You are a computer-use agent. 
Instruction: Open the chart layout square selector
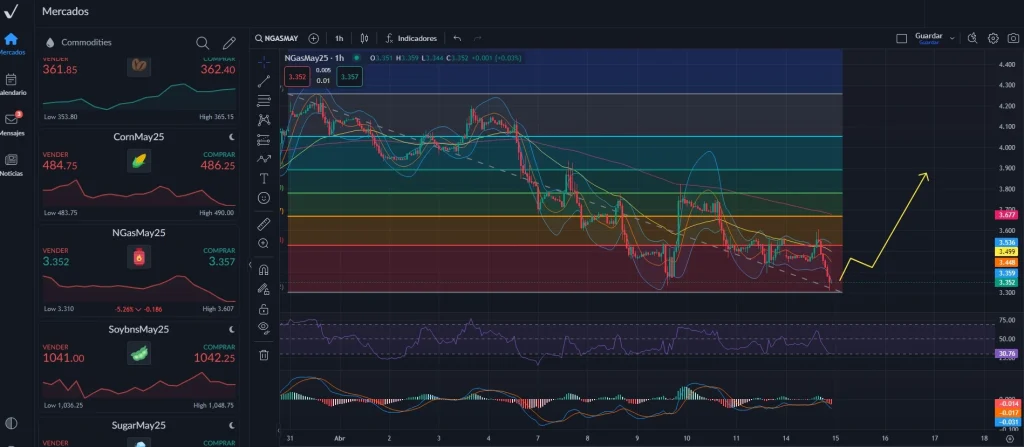point(901,39)
